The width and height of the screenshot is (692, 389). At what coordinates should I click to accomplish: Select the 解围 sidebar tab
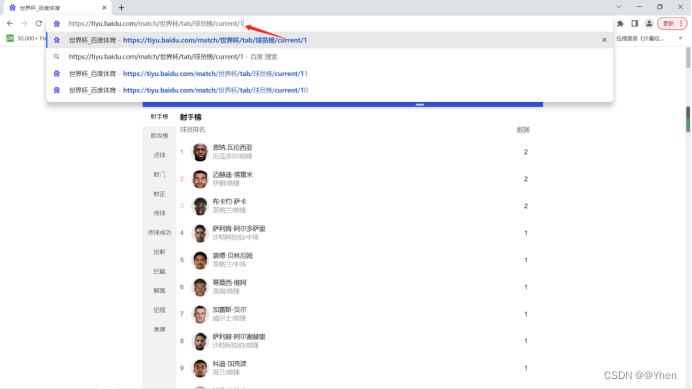click(159, 291)
